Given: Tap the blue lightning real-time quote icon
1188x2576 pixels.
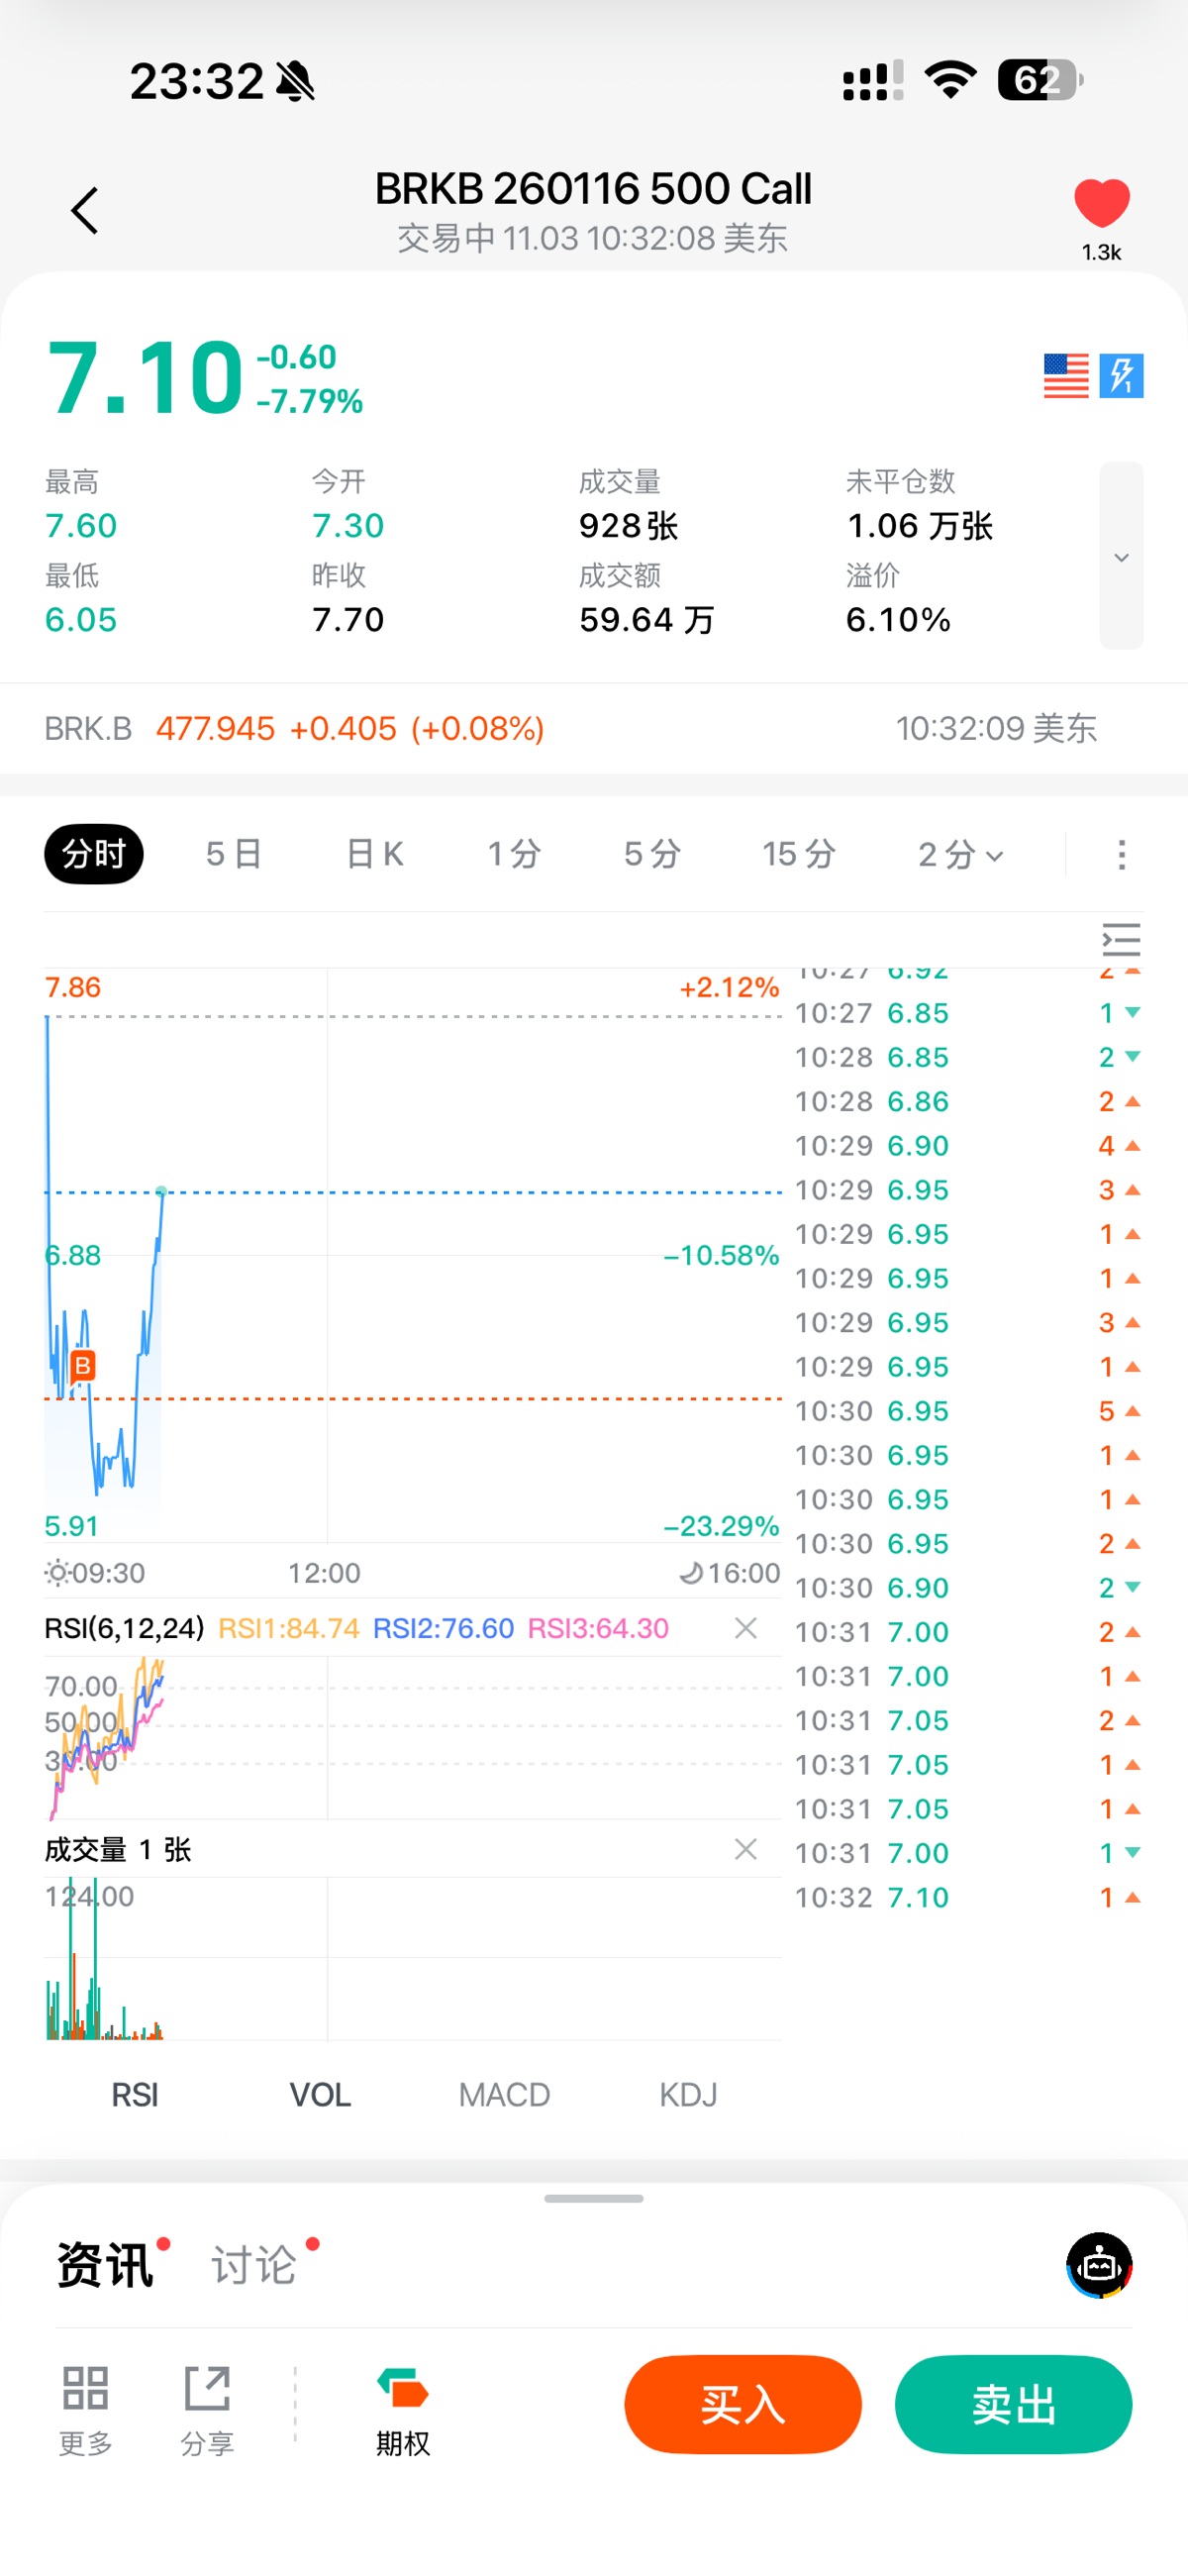Looking at the screenshot, I should coord(1121,376).
